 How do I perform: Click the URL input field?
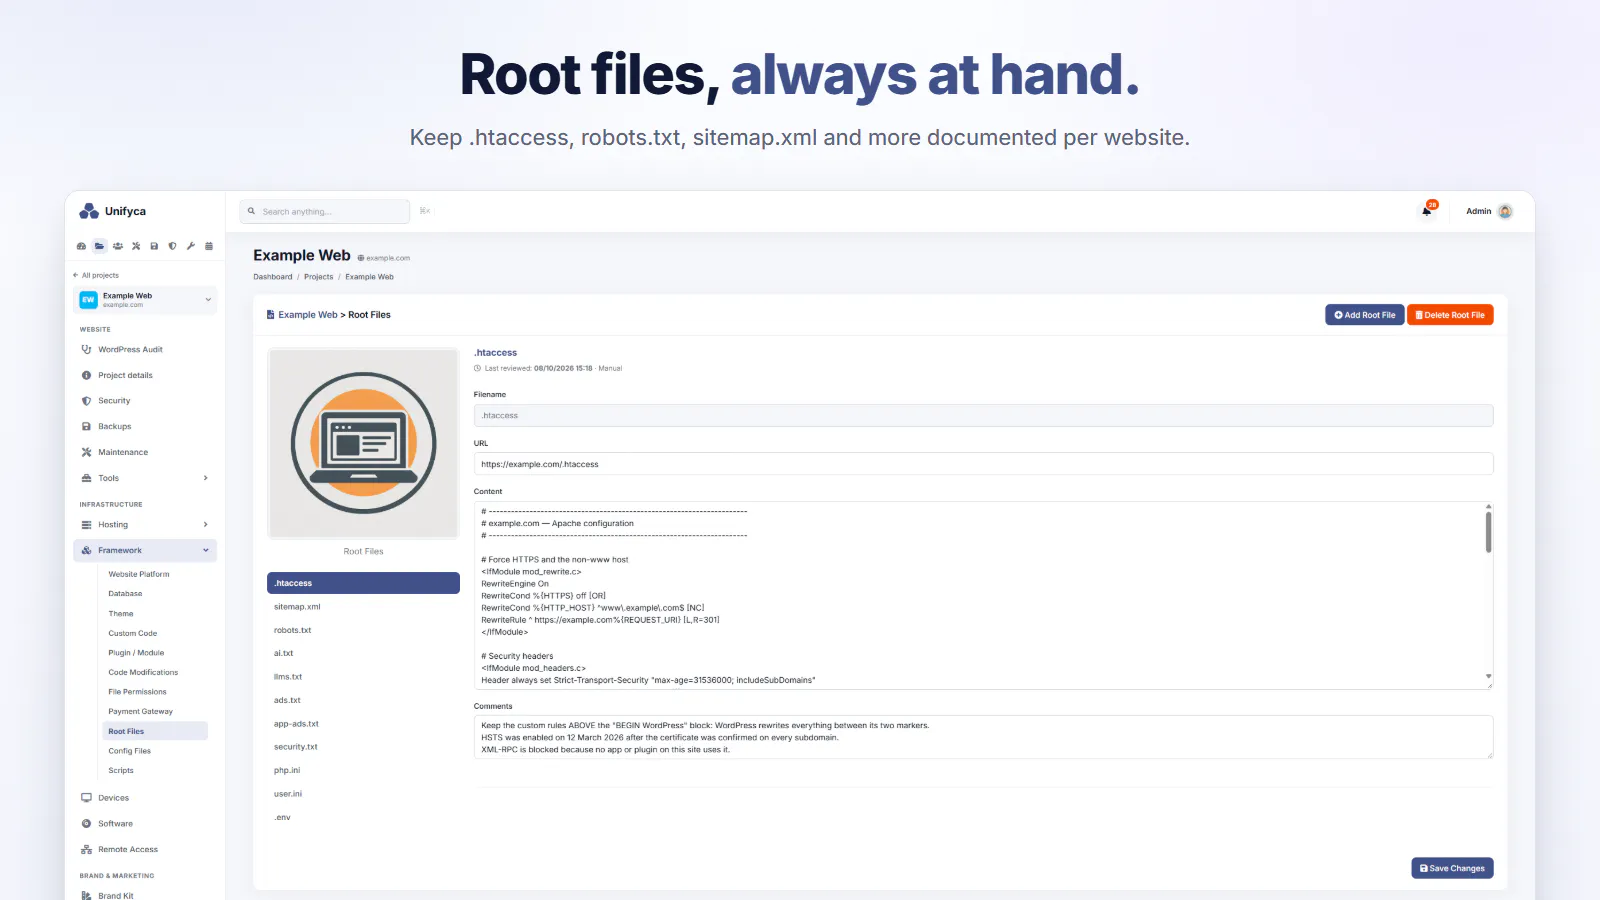point(983,464)
